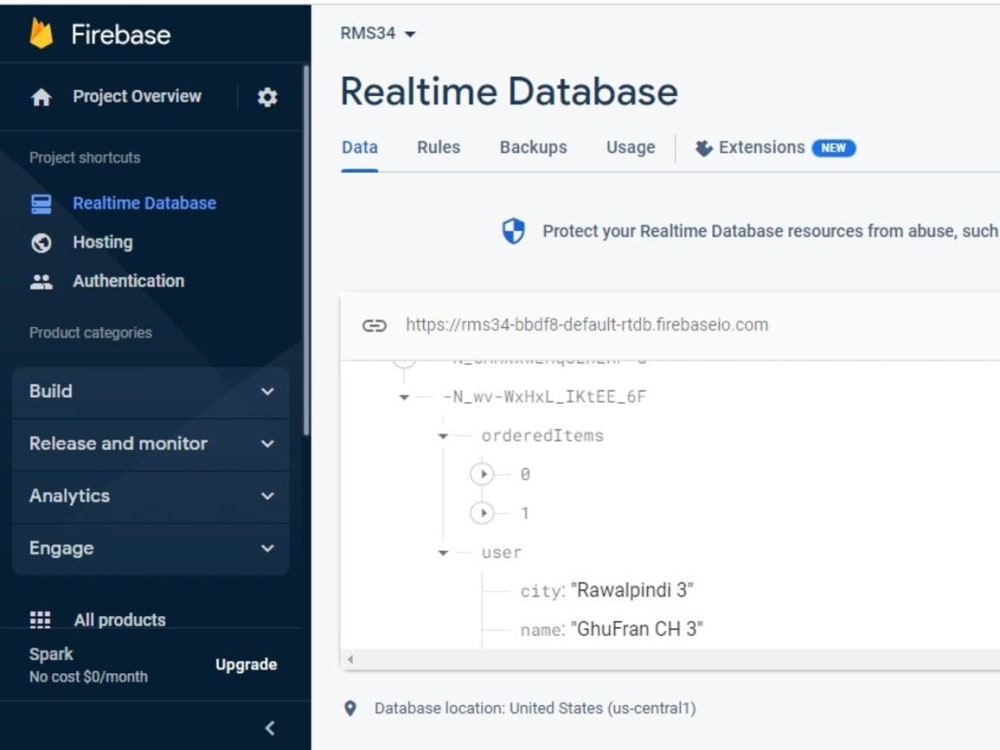Image resolution: width=1000 pixels, height=750 pixels.
Task: Expand the Analytics category
Action: pos(151,496)
